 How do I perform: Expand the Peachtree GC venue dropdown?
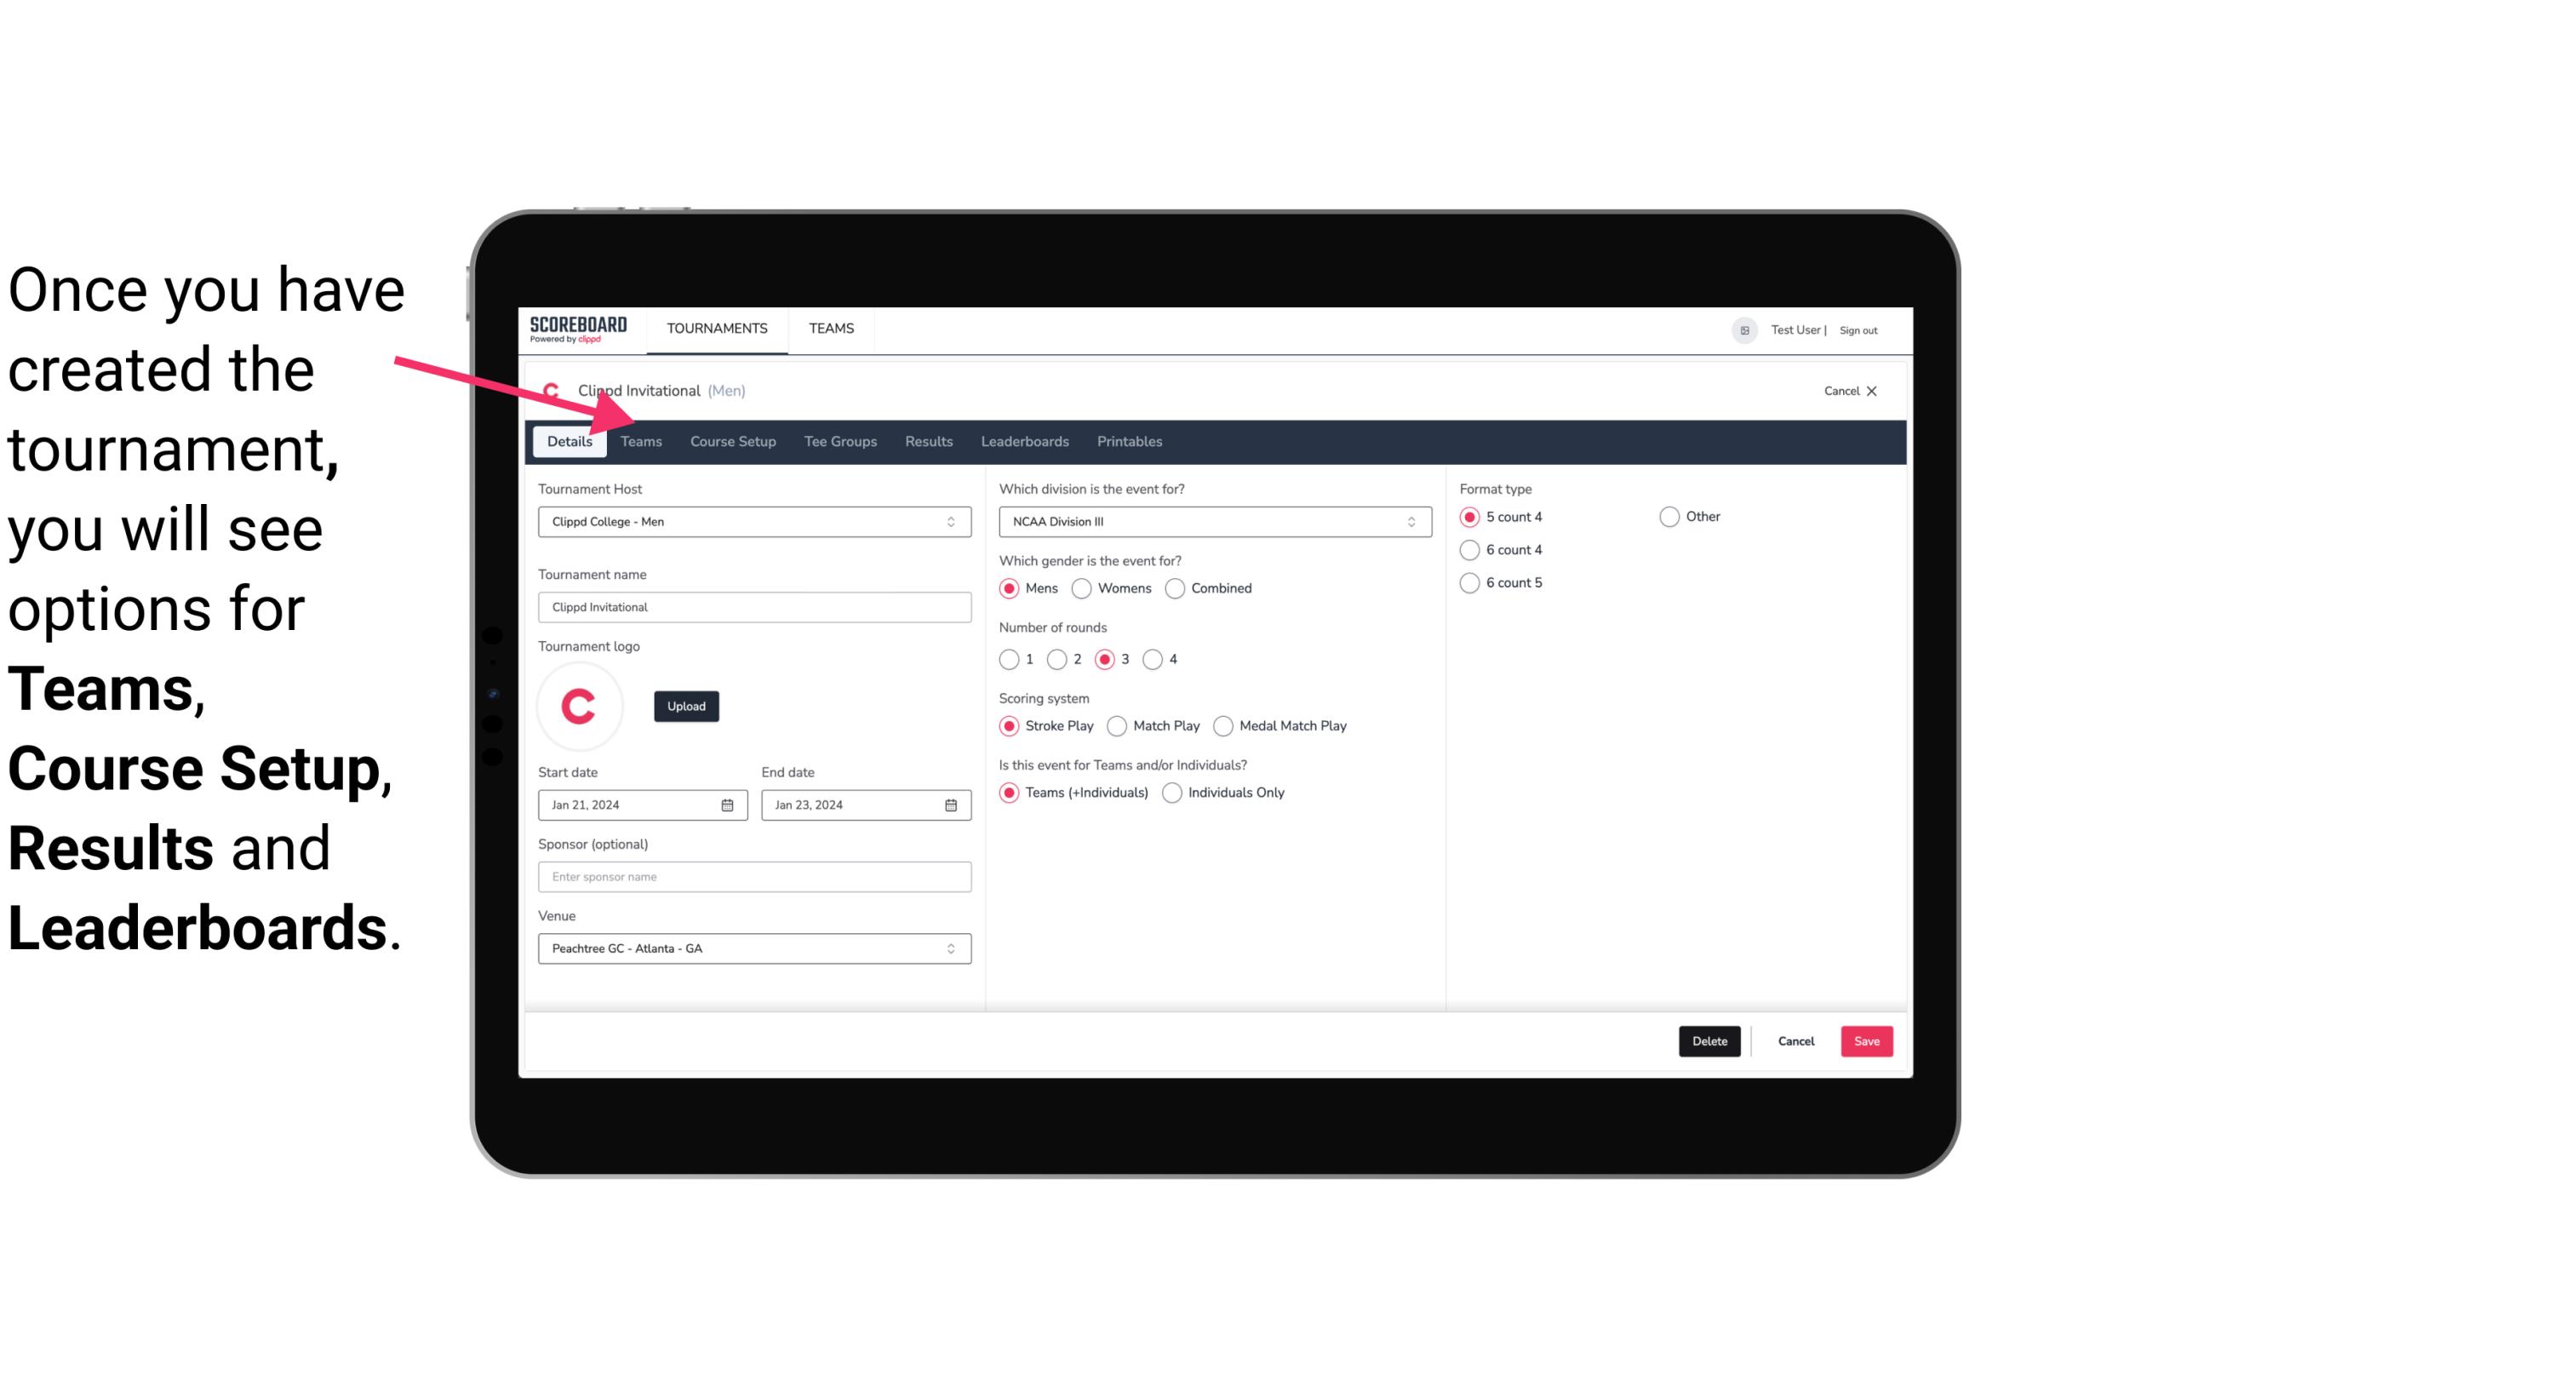(950, 948)
